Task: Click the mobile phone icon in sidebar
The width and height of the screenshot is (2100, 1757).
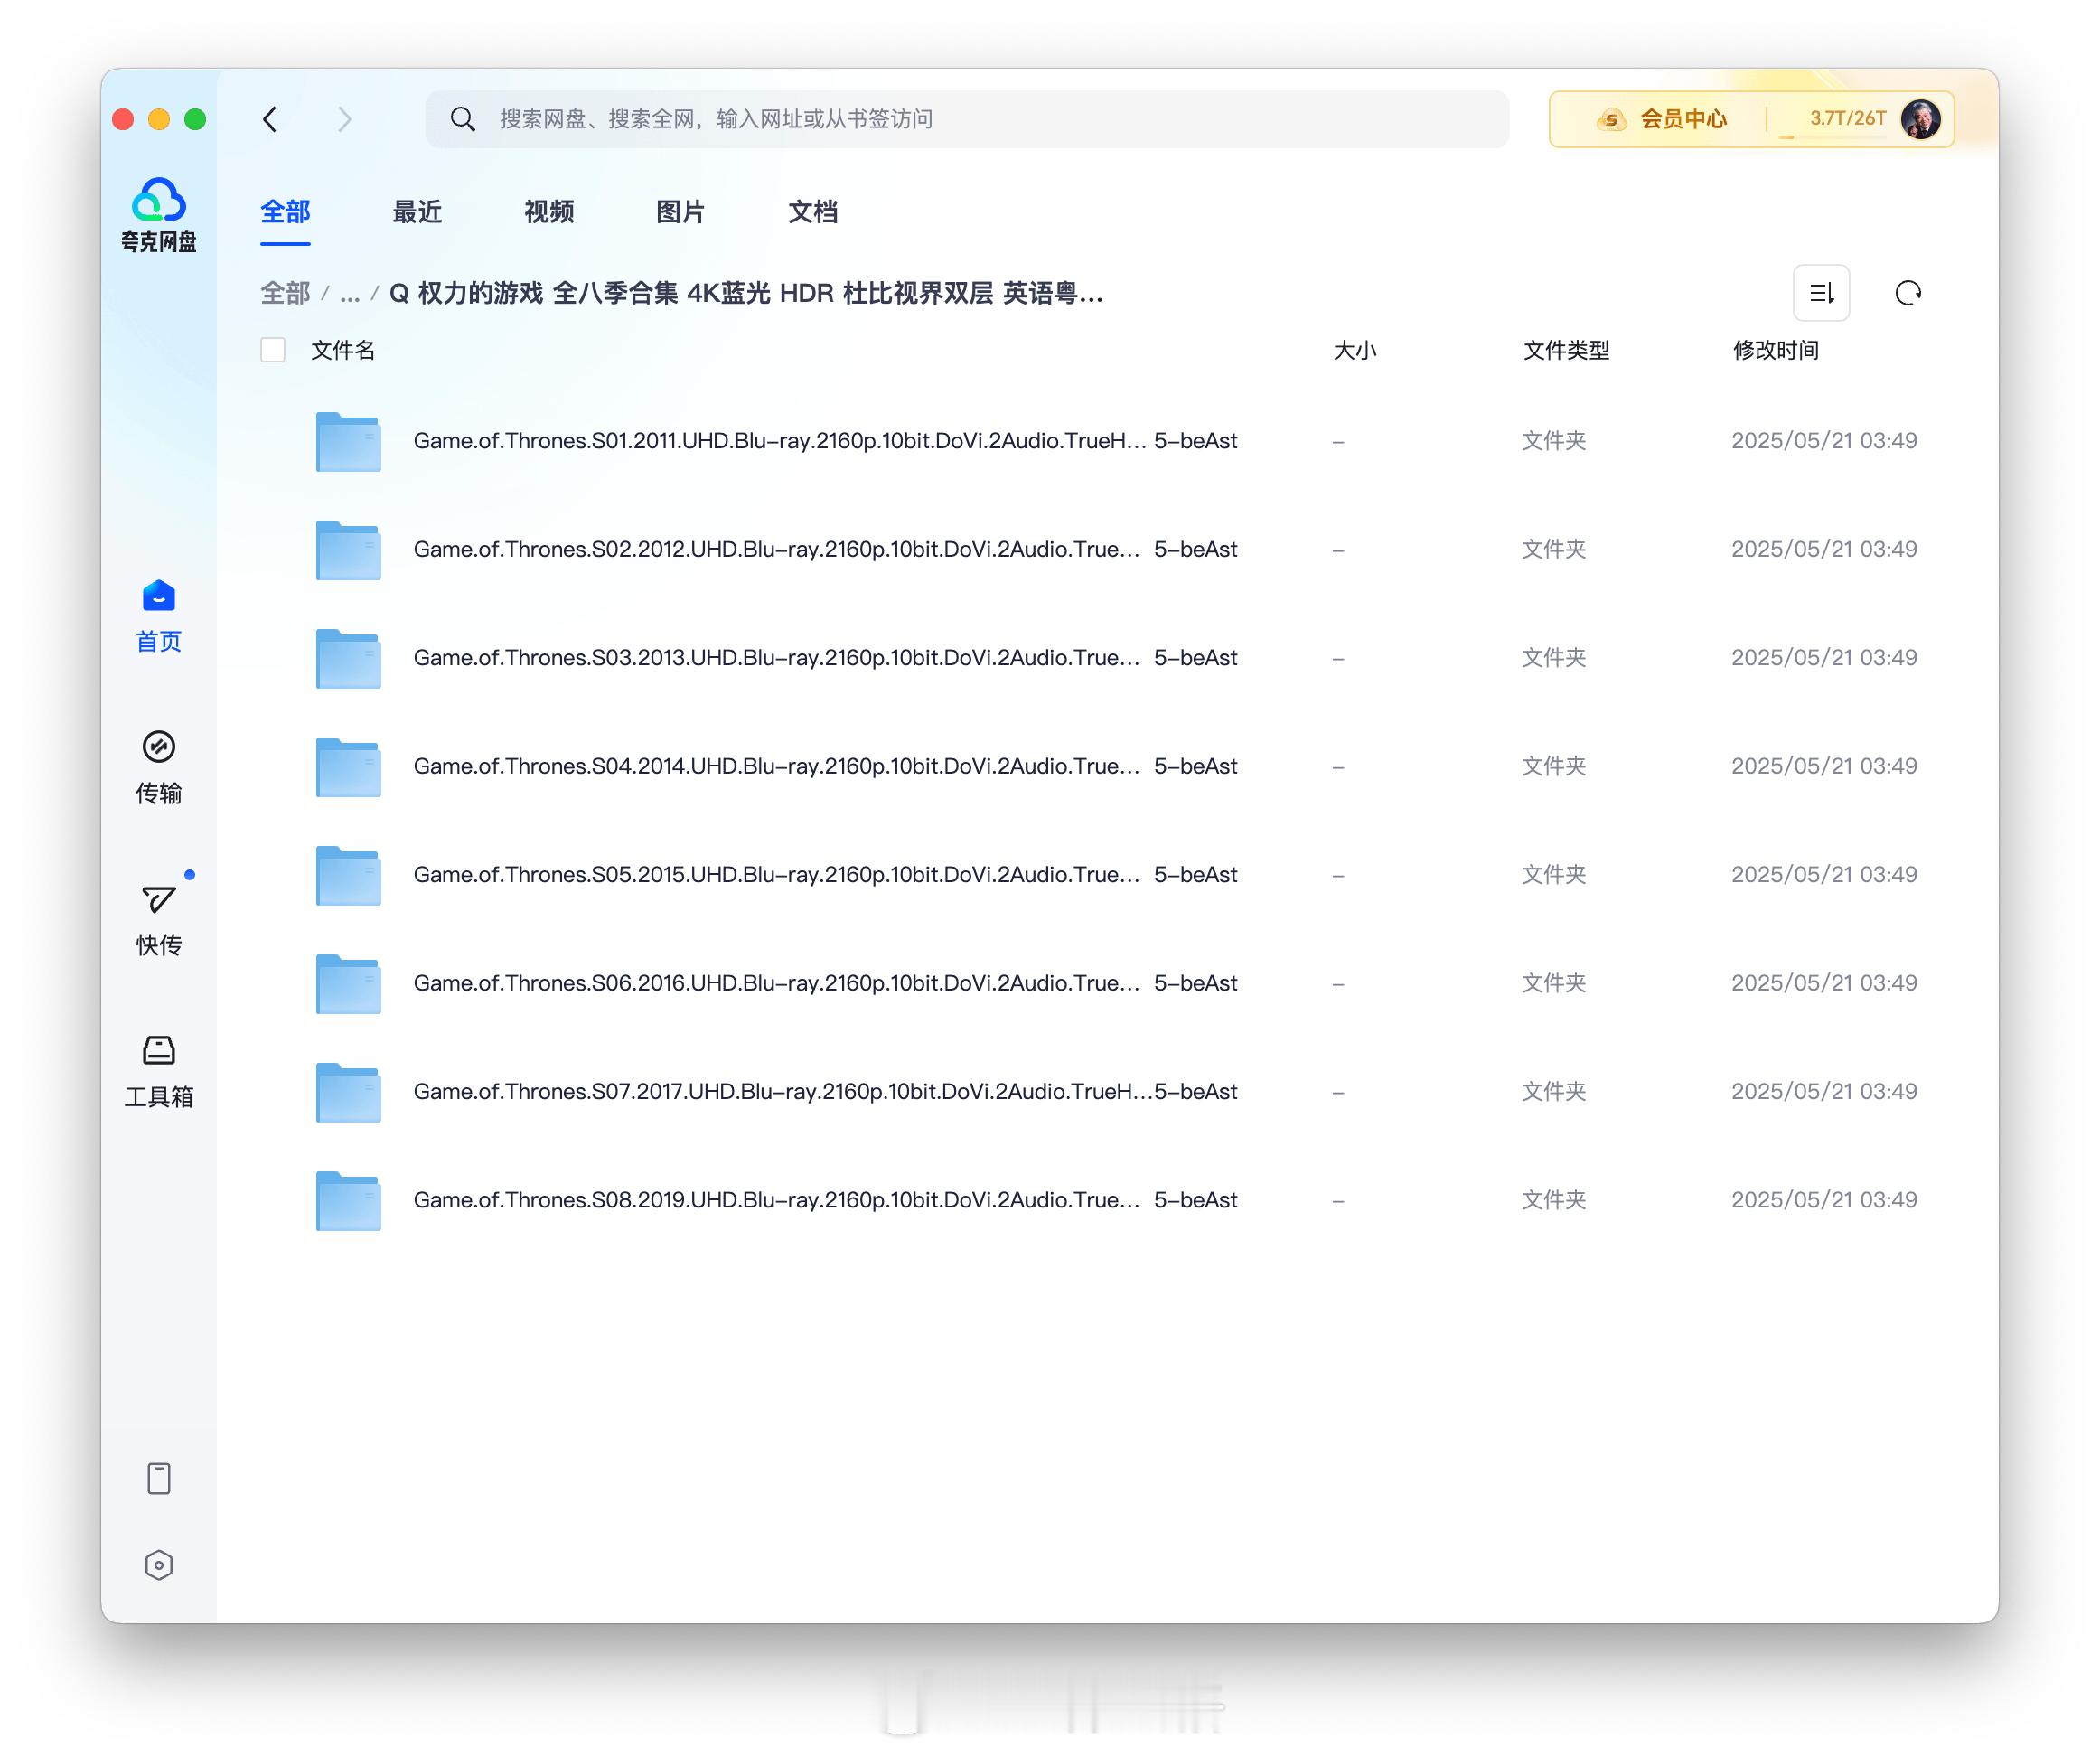Action: click(159, 1479)
